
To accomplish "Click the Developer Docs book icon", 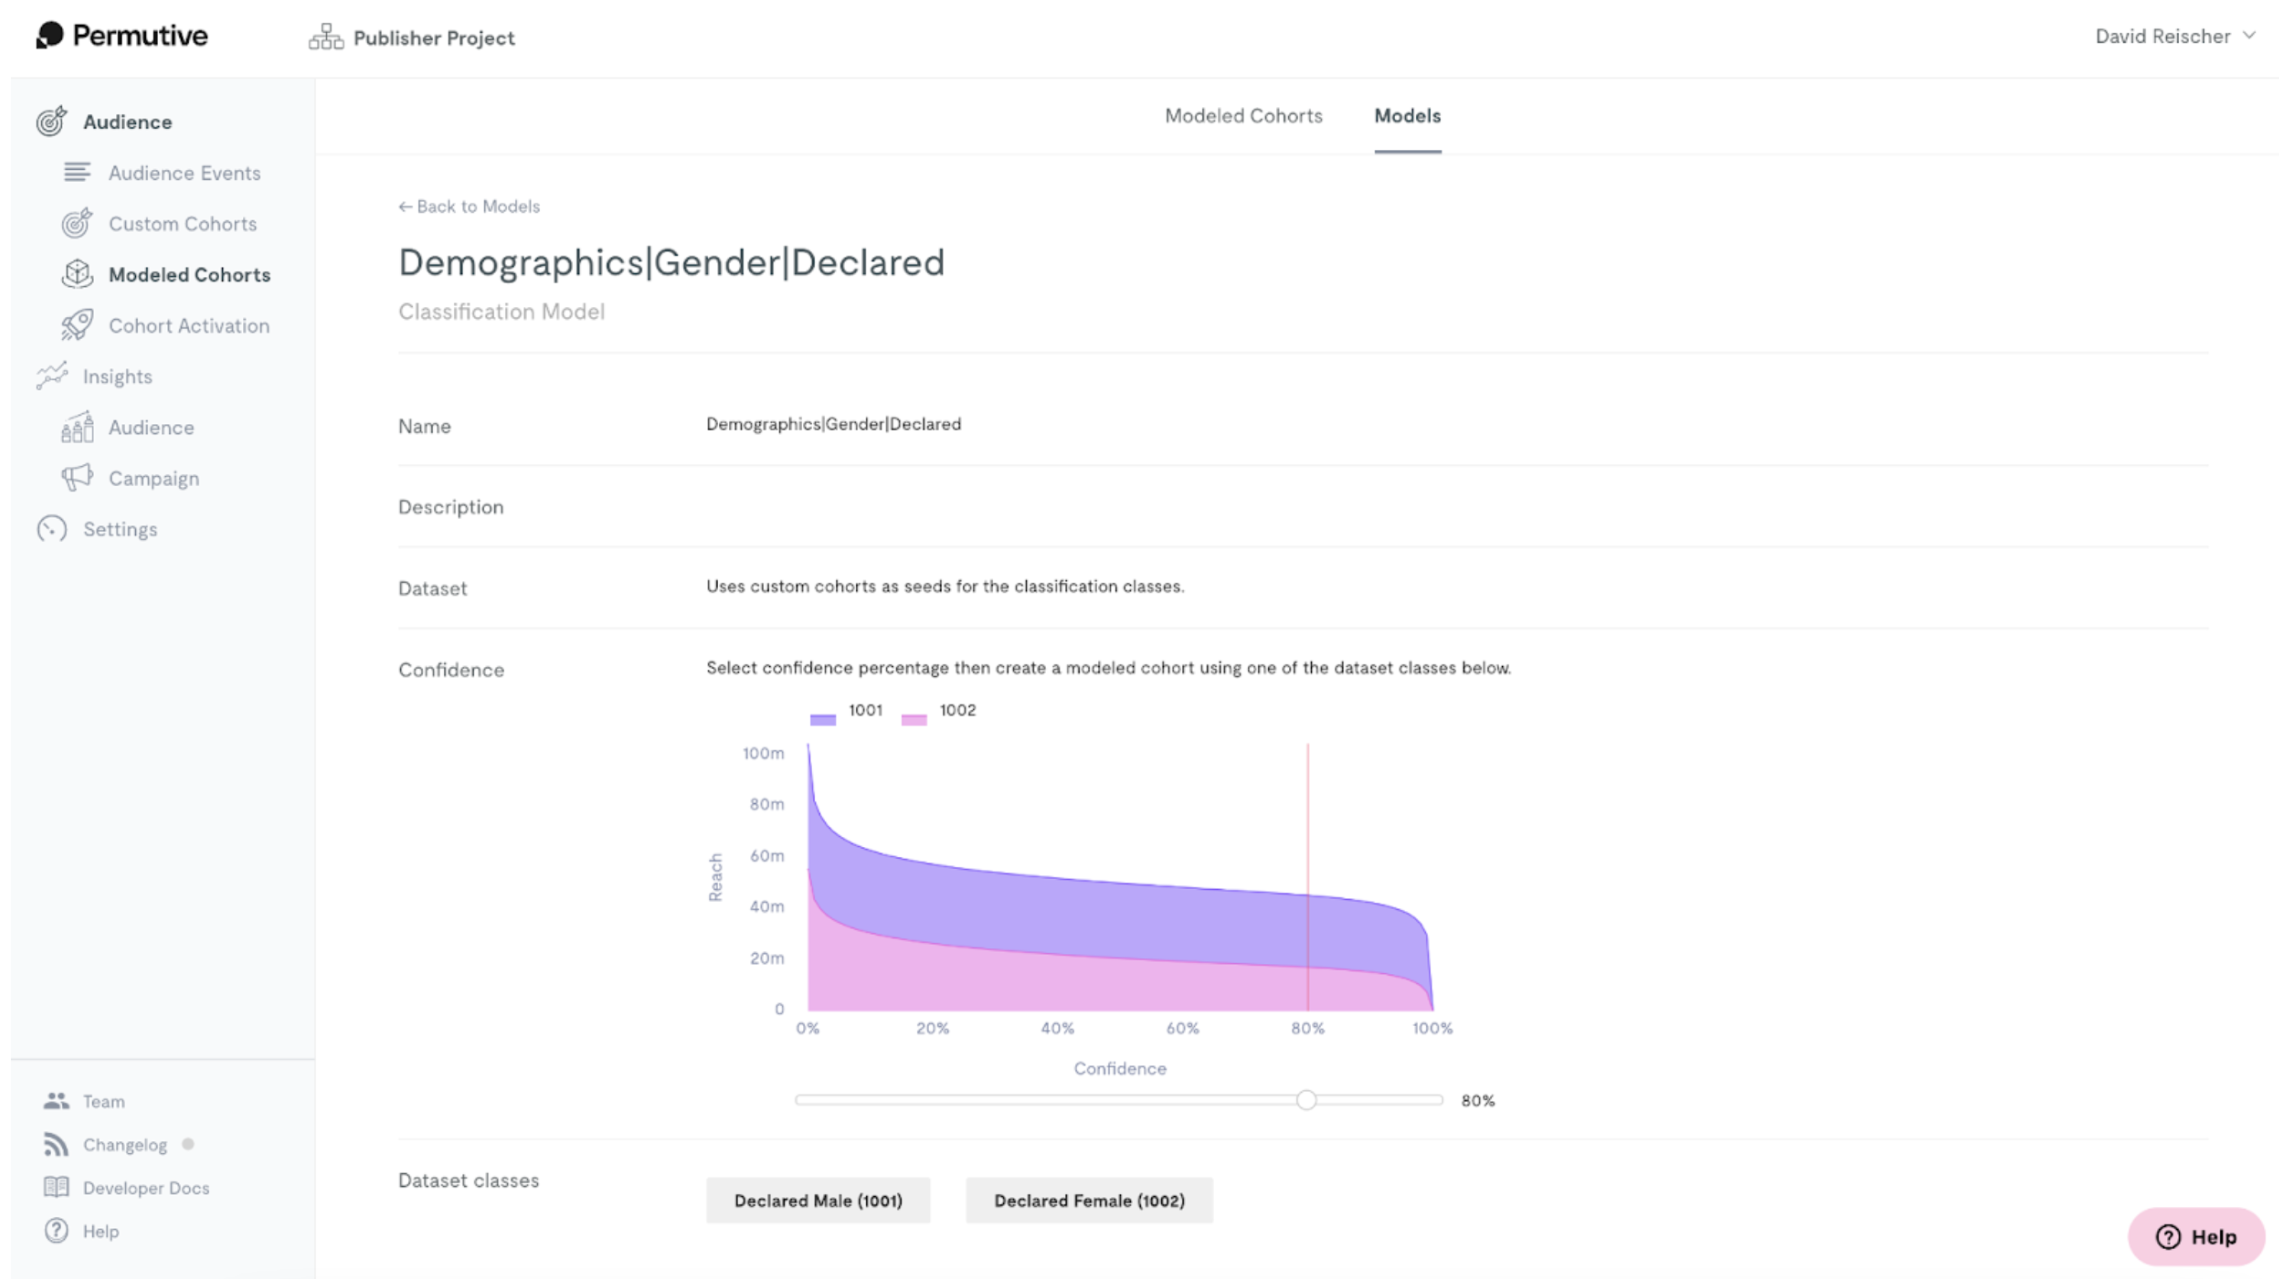I will coord(56,1187).
